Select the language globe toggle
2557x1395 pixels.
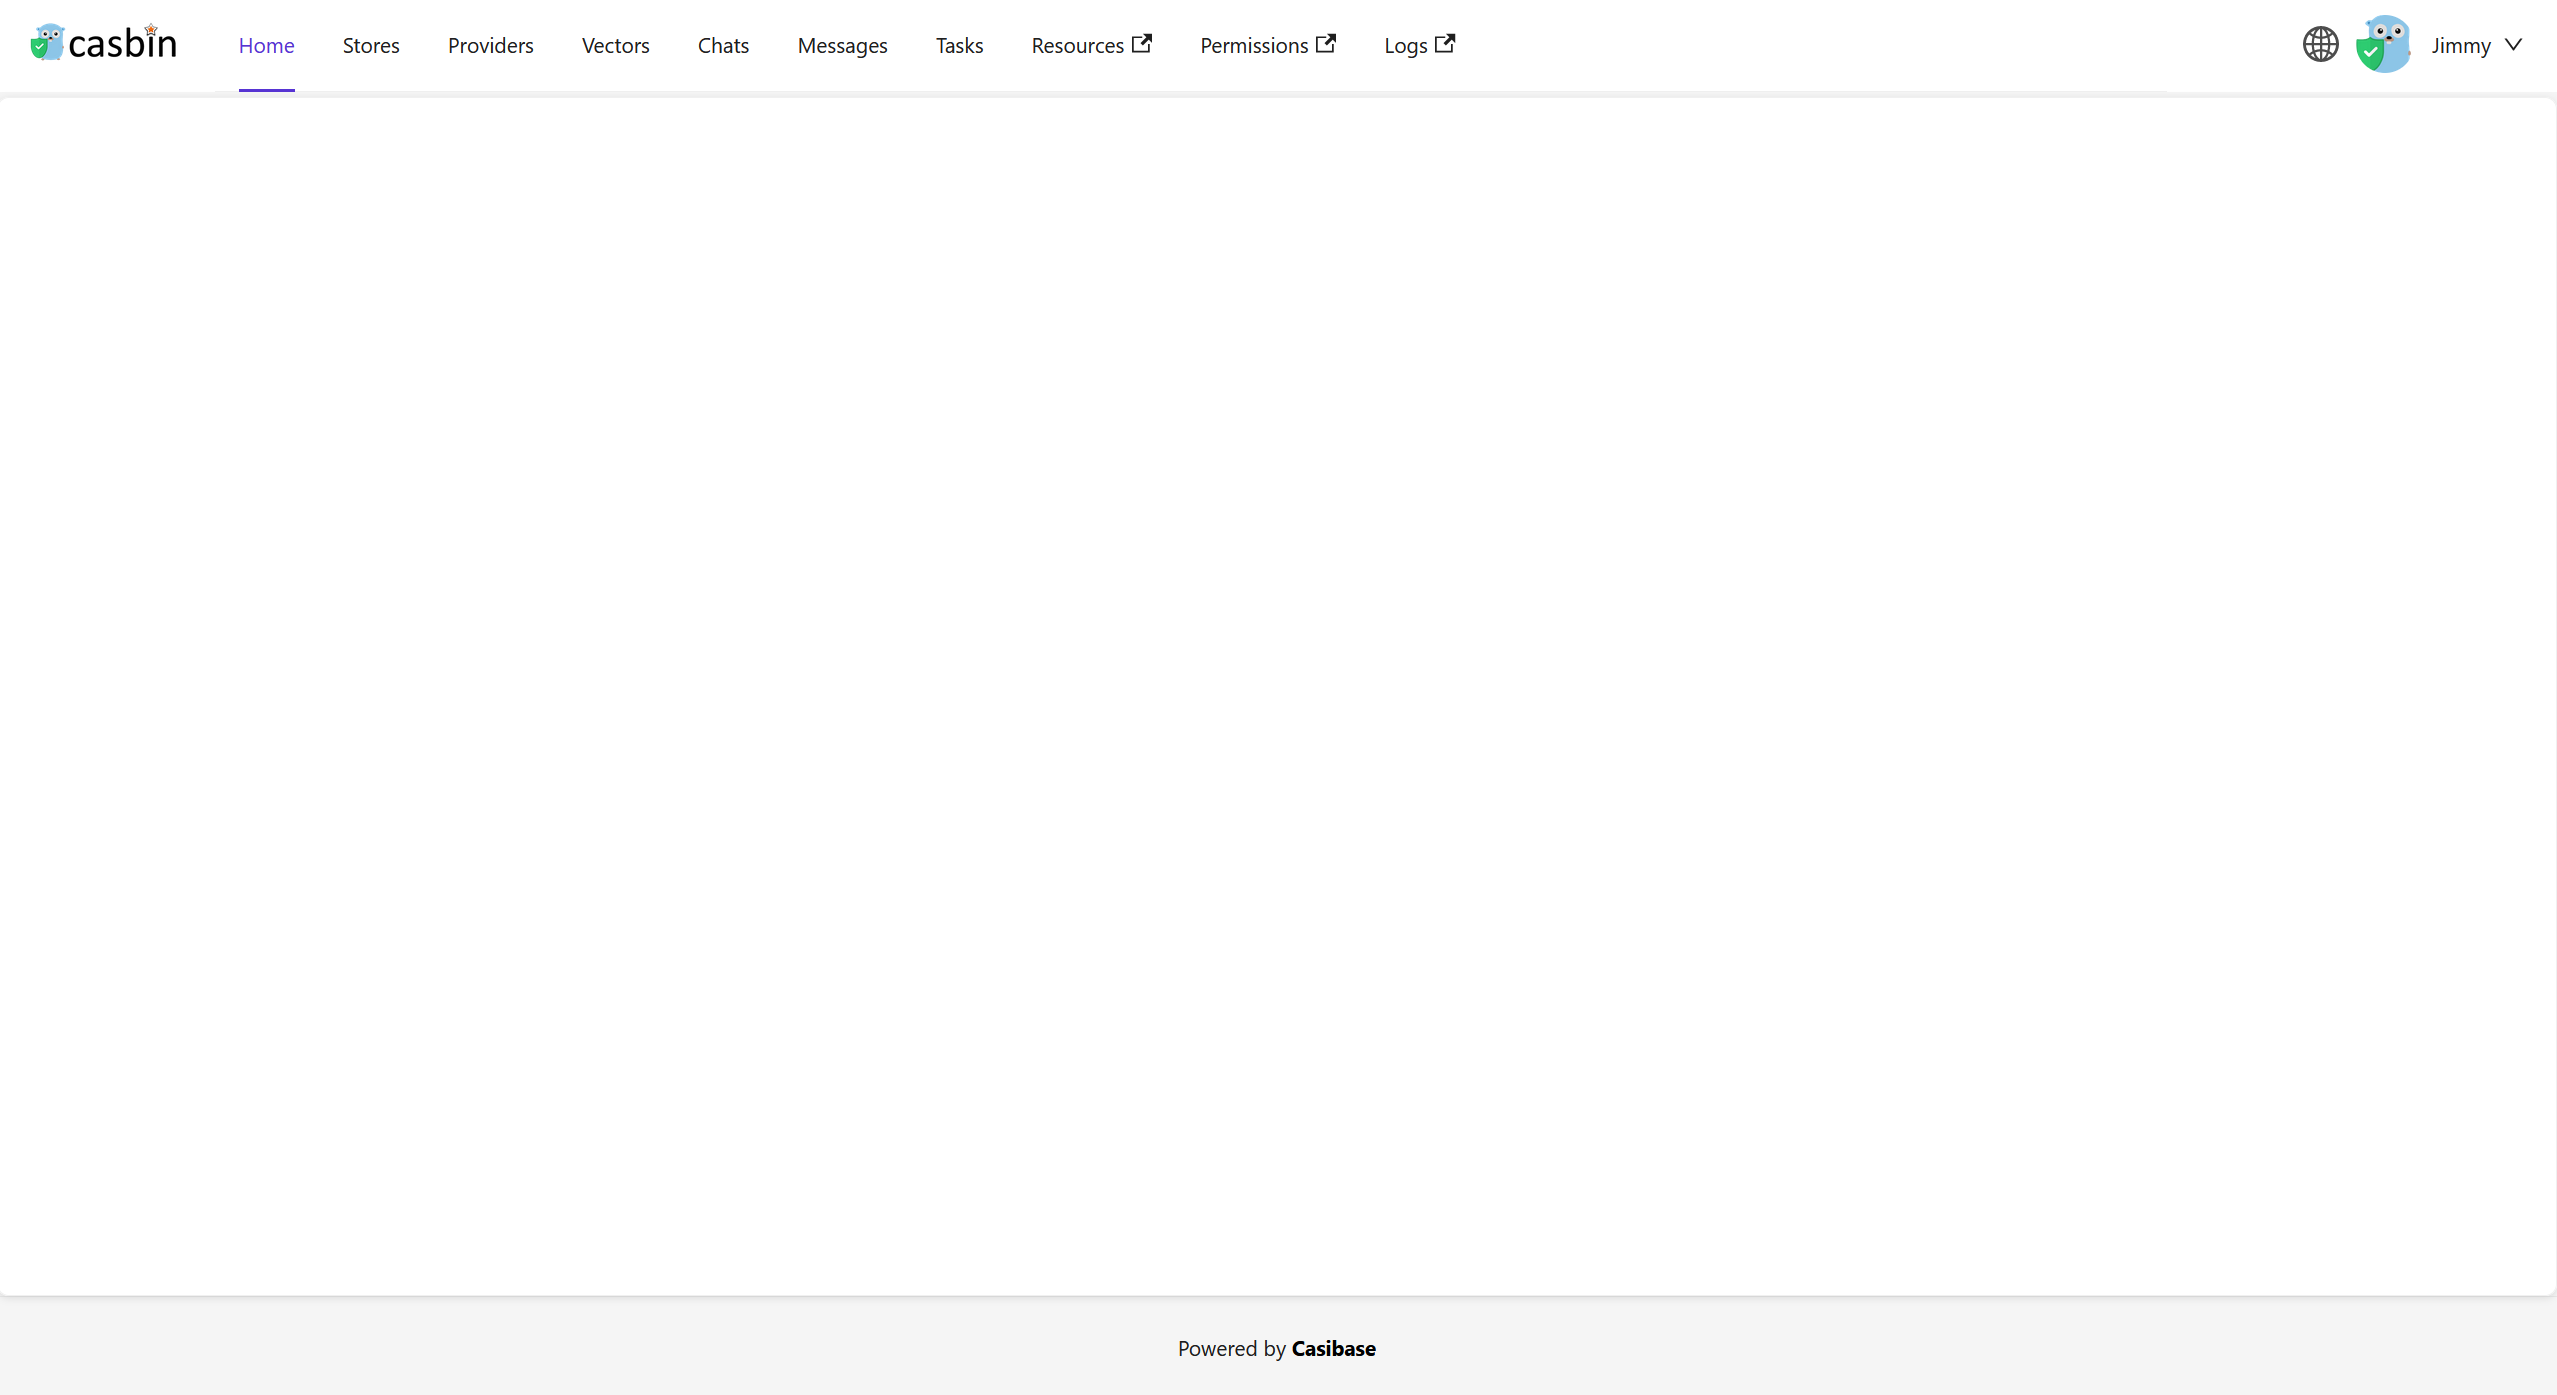2320,45
